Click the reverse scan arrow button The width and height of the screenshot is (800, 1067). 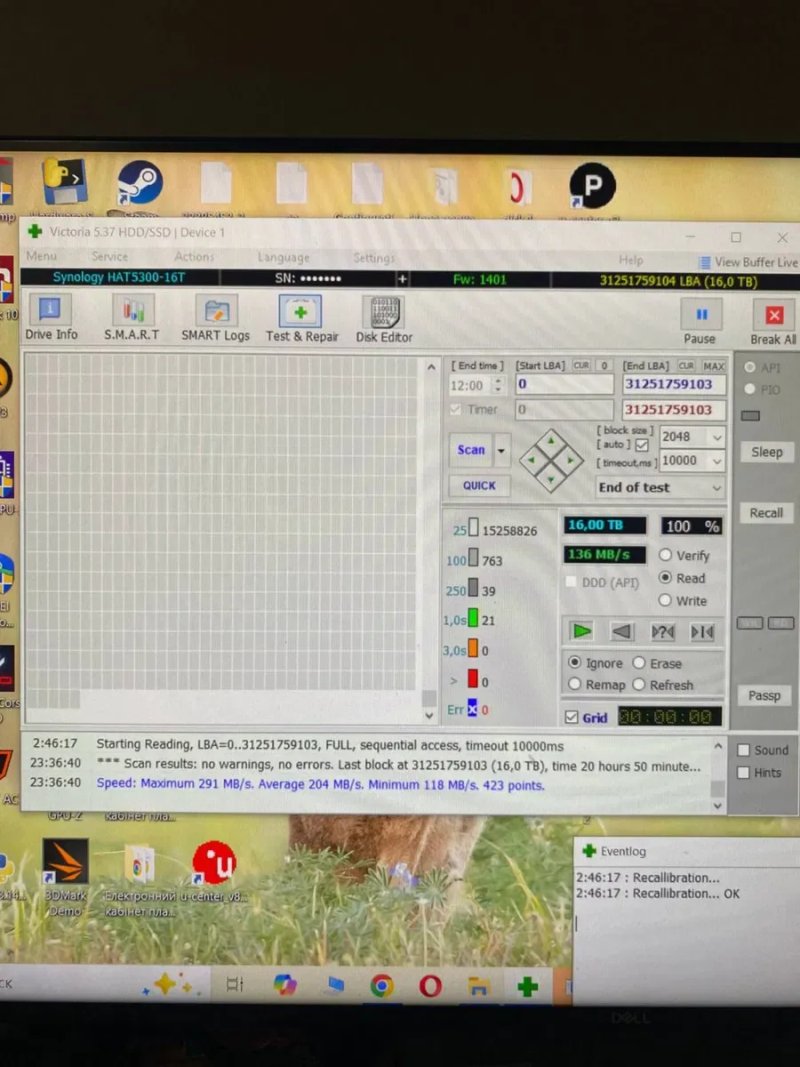[621, 631]
